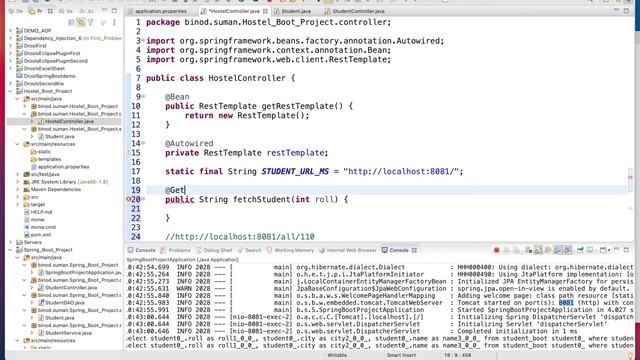640x360 pixels.
Task: Open Package Explorer view menu
Action: click(x=114, y=22)
